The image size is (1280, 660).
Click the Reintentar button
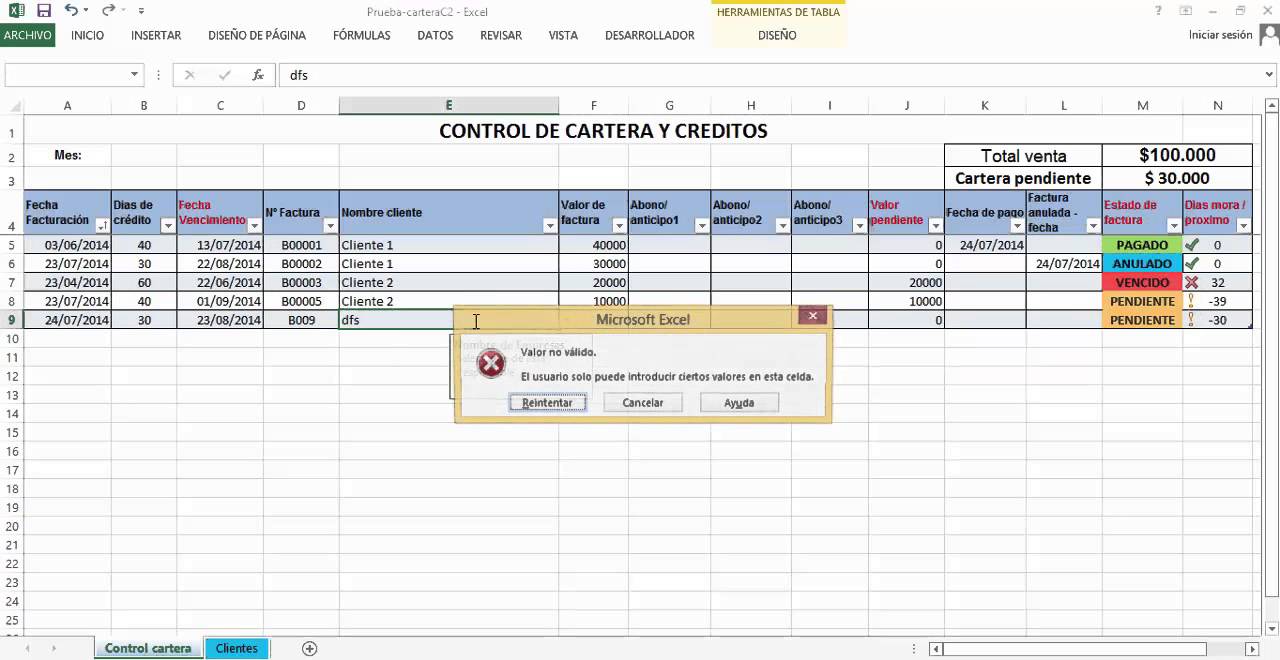coord(547,402)
